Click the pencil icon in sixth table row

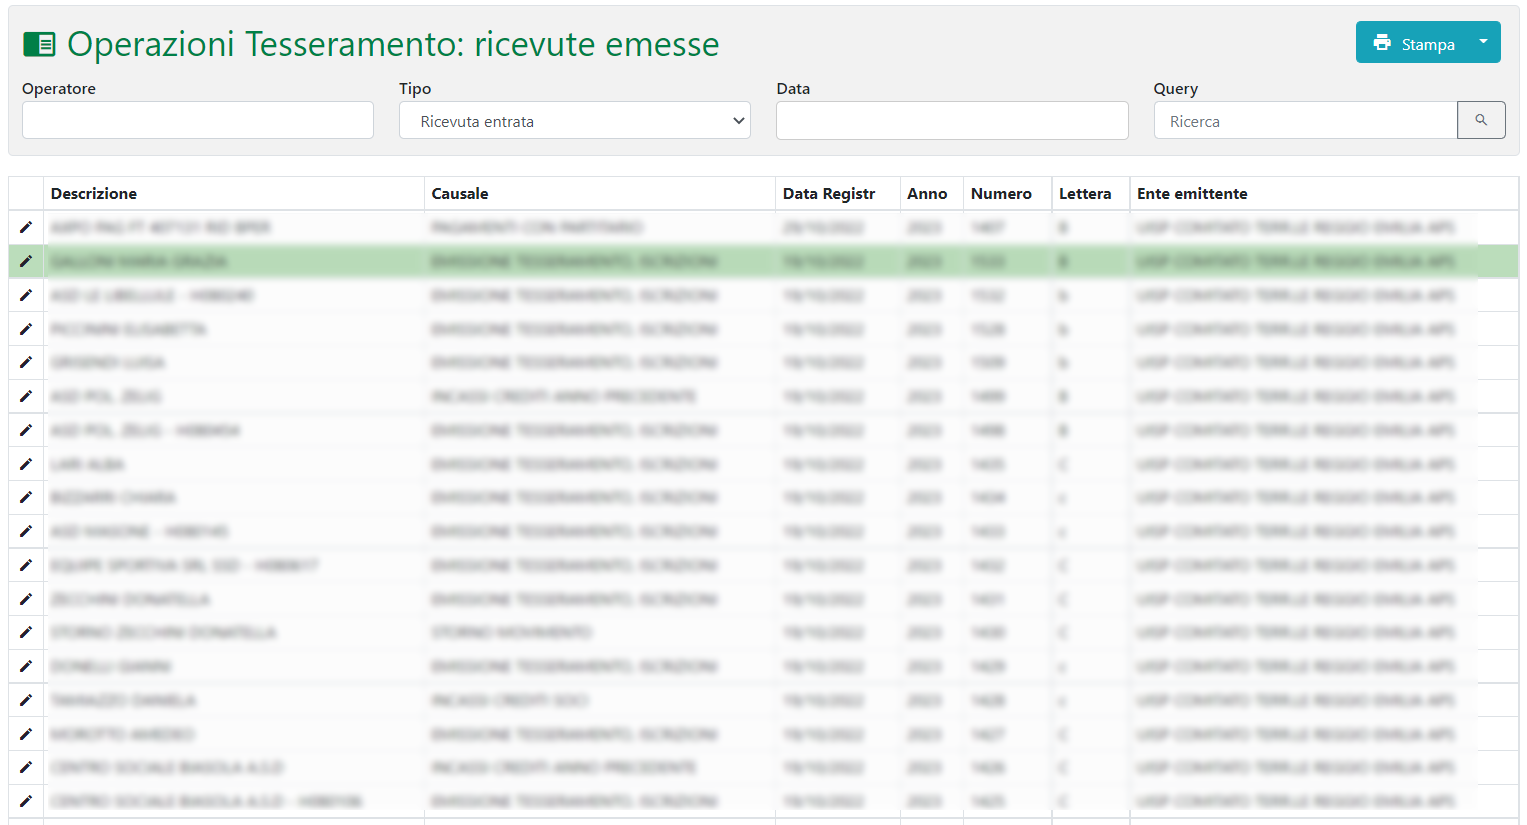(x=26, y=396)
